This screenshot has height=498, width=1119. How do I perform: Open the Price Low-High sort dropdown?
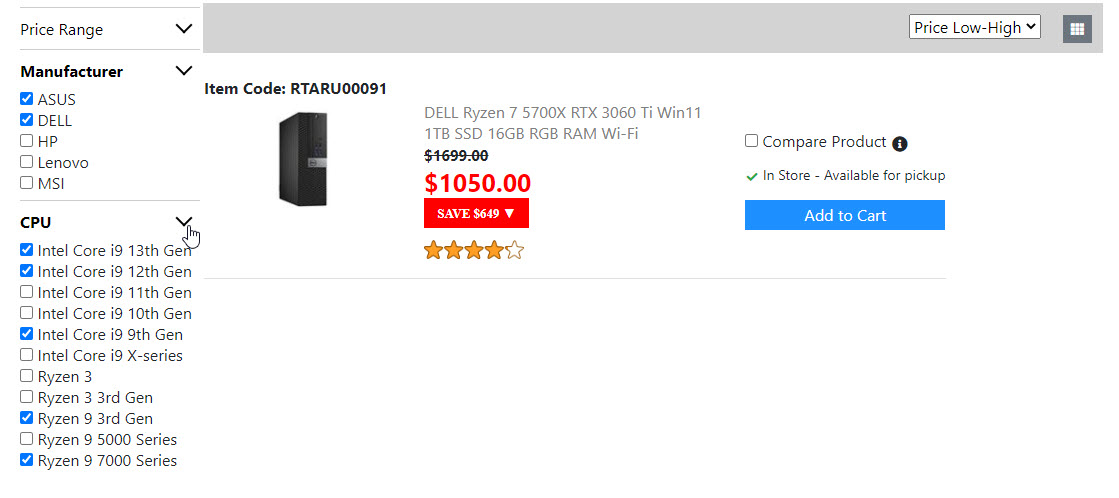pyautogui.click(x=974, y=28)
